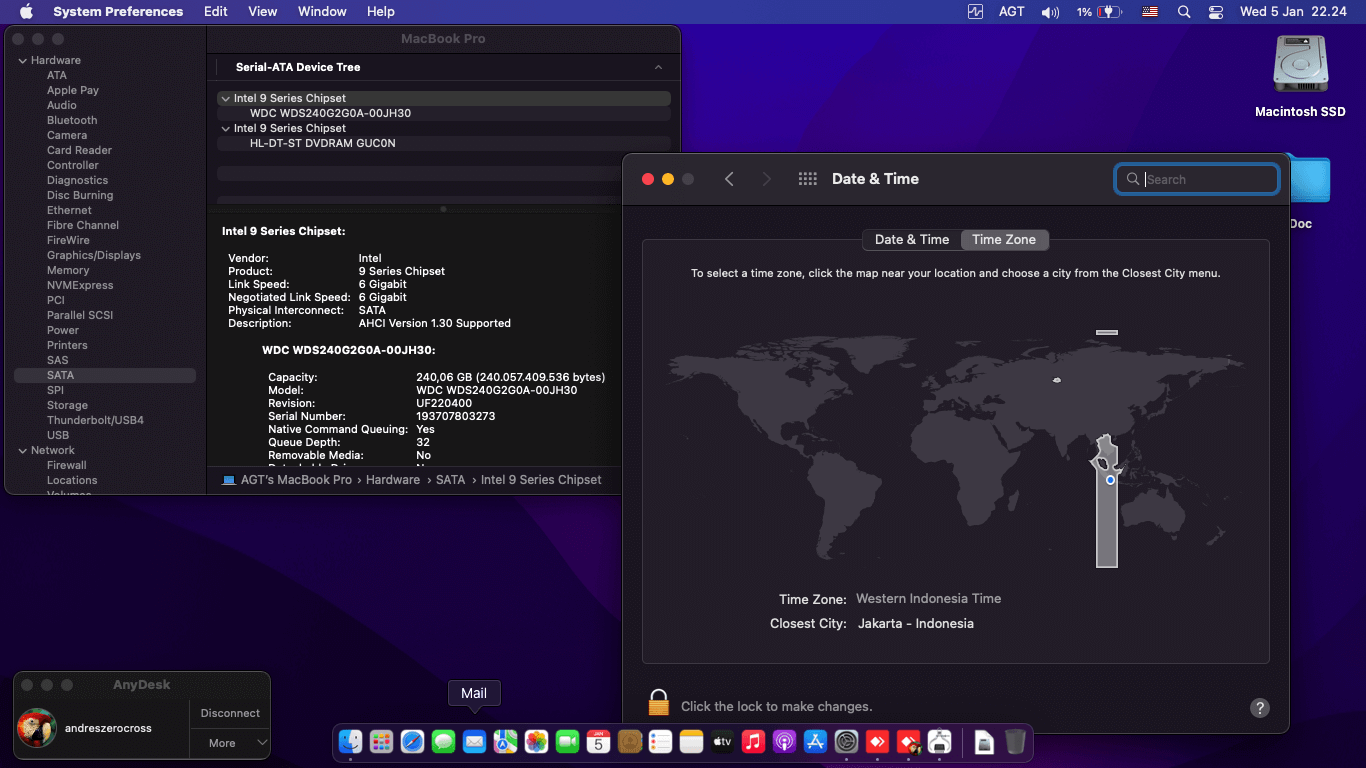1366x768 pixels.
Task: Open the Trash in the Dock
Action: (x=1015, y=741)
